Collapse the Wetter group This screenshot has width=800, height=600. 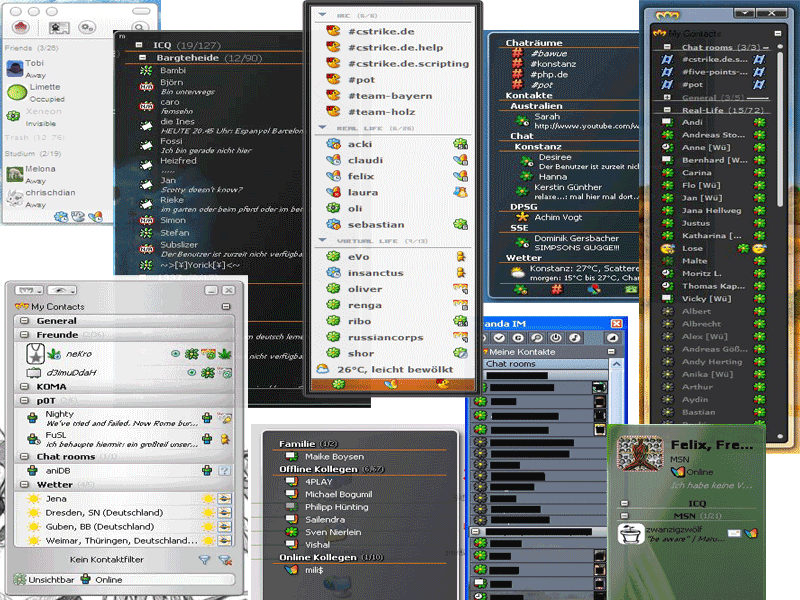(x=24, y=484)
